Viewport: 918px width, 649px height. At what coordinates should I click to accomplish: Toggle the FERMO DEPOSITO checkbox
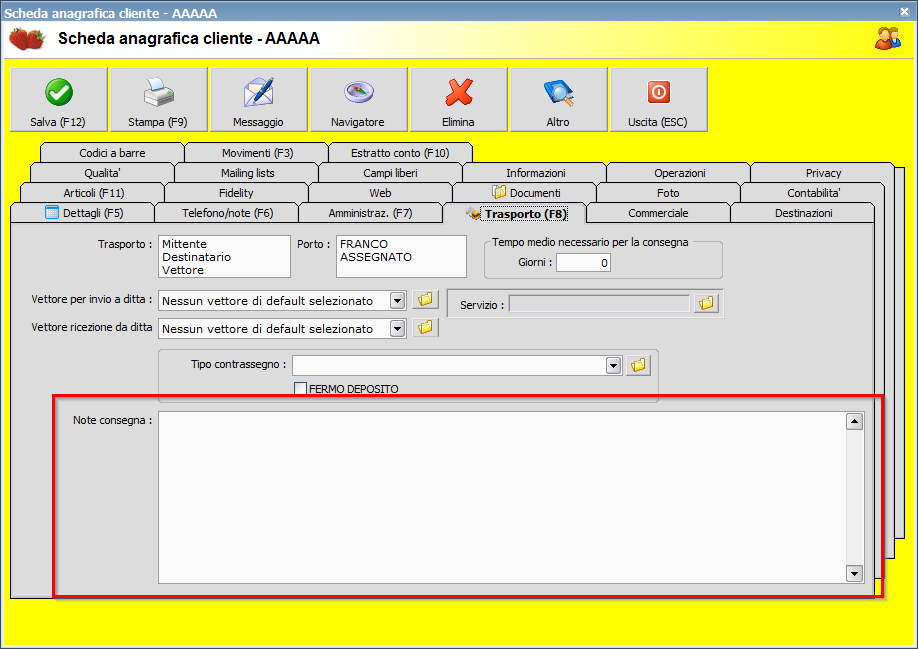(x=300, y=389)
